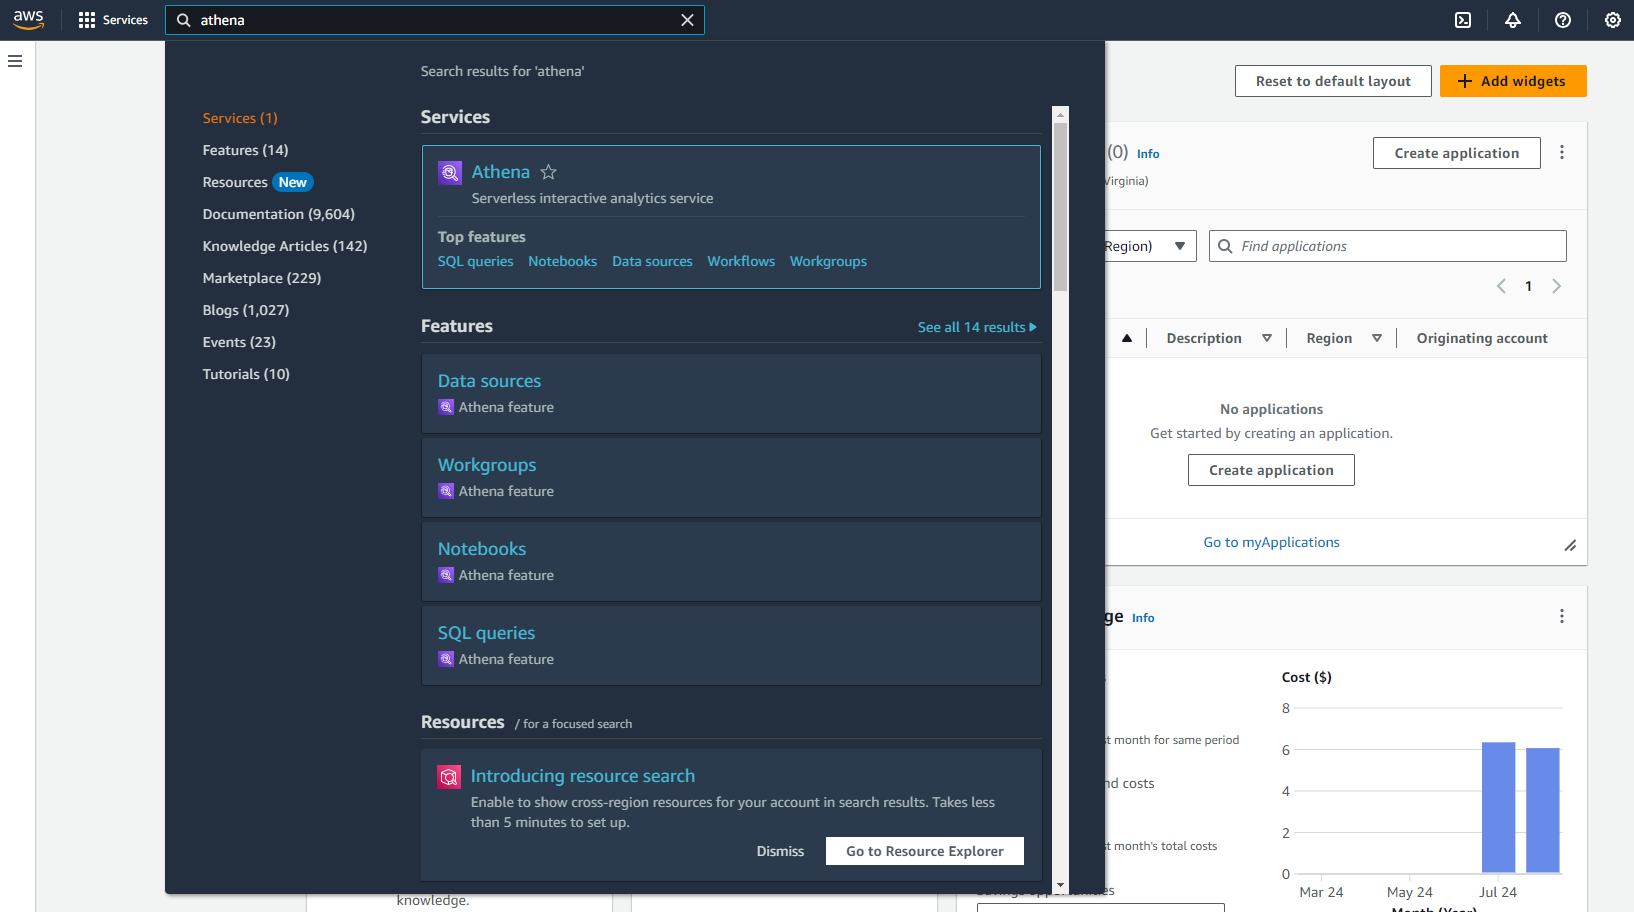Open Workgroups top feature link
The height and width of the screenshot is (912, 1634).
pos(828,261)
